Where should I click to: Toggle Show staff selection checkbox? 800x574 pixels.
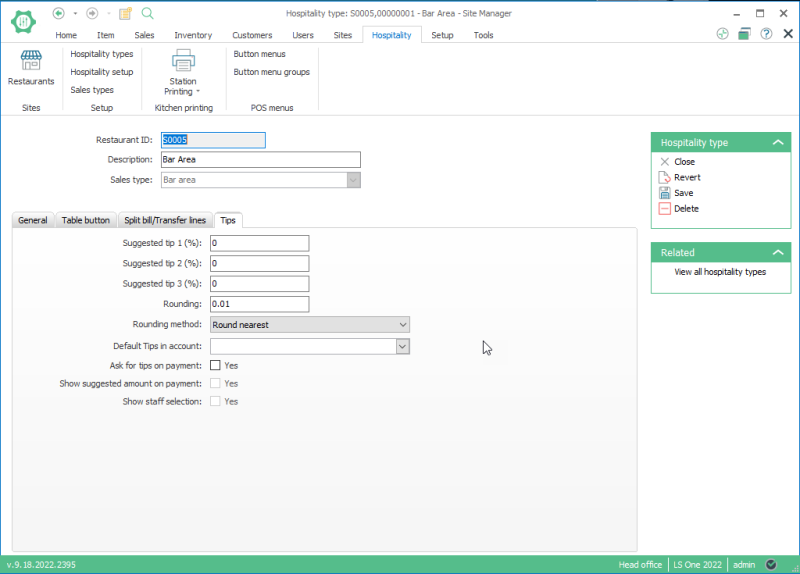coord(215,401)
